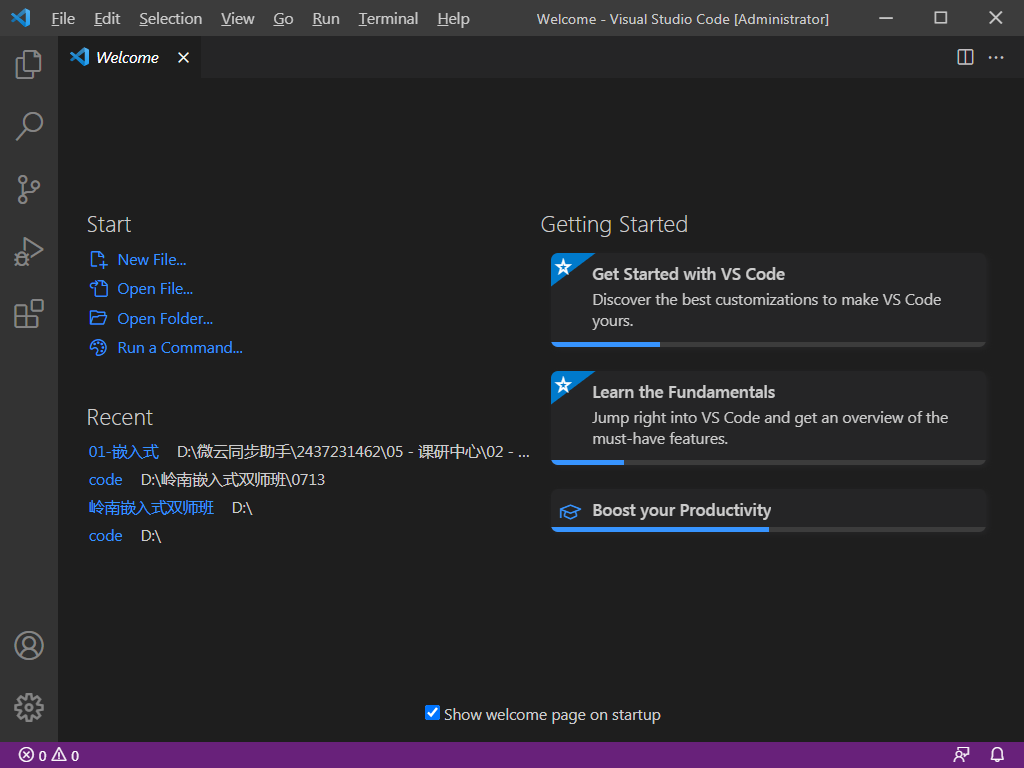Click the graduation cap icon on Boost Productivity
1024x768 pixels.
tap(570, 511)
